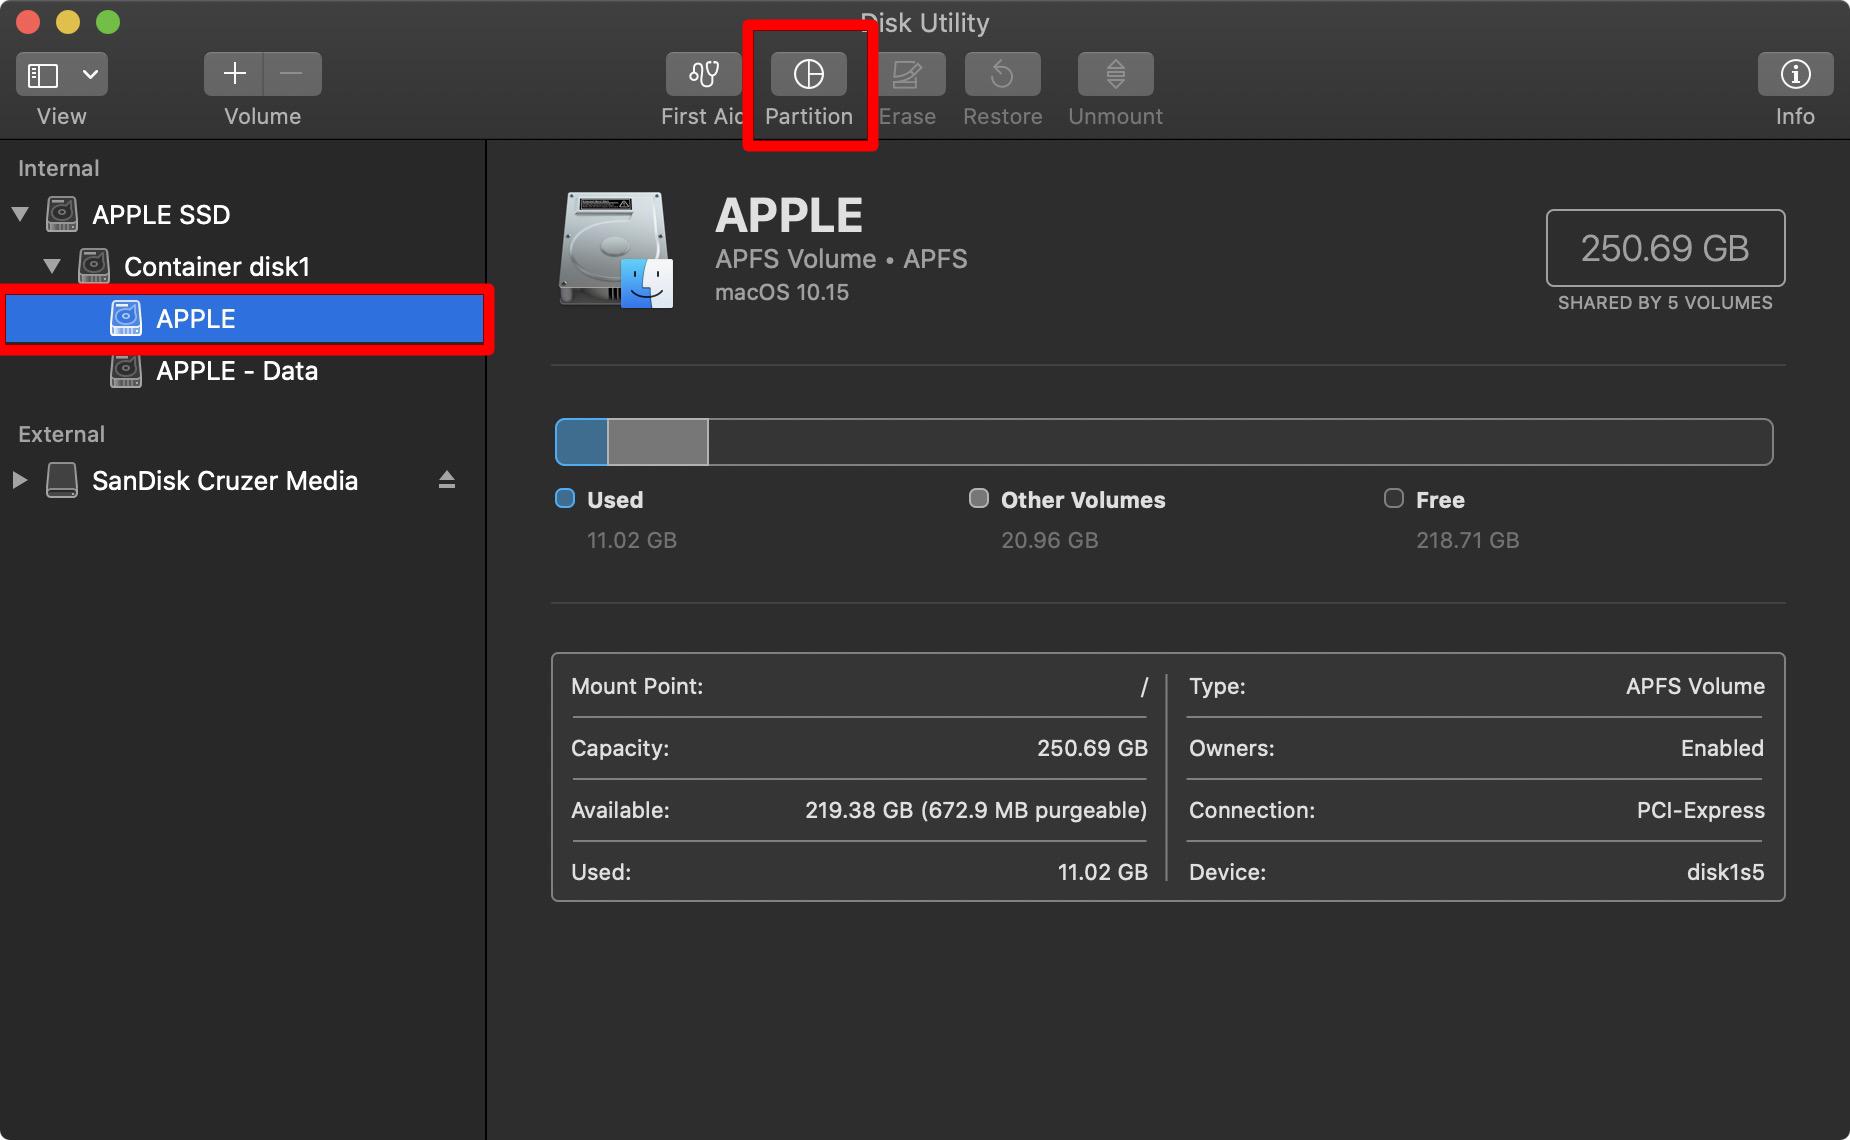Open the Partition tool
This screenshot has width=1850, height=1140.
(808, 73)
